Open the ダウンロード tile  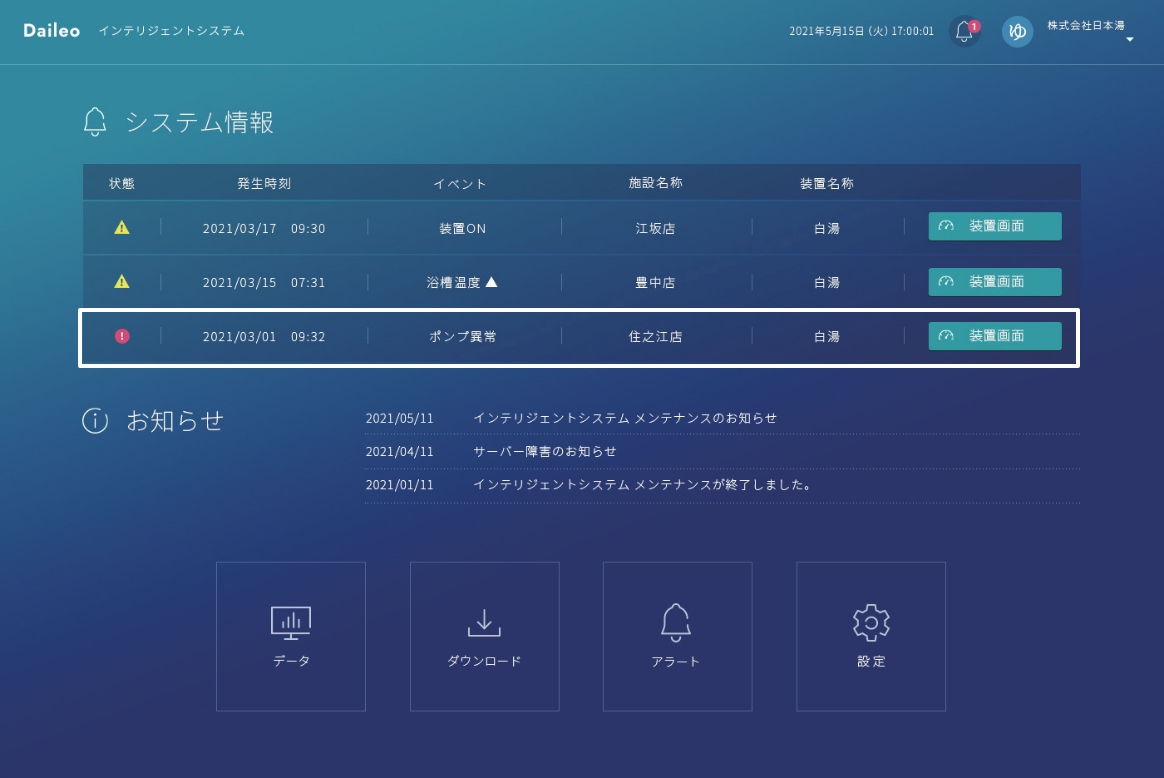(484, 636)
